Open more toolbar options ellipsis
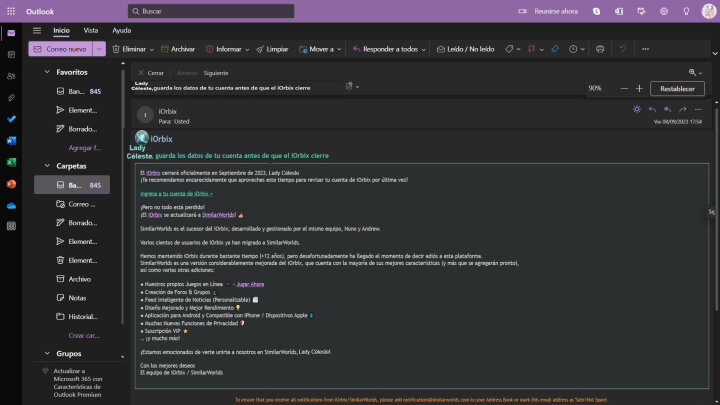Image resolution: width=720 pixels, height=405 pixels. coord(645,49)
